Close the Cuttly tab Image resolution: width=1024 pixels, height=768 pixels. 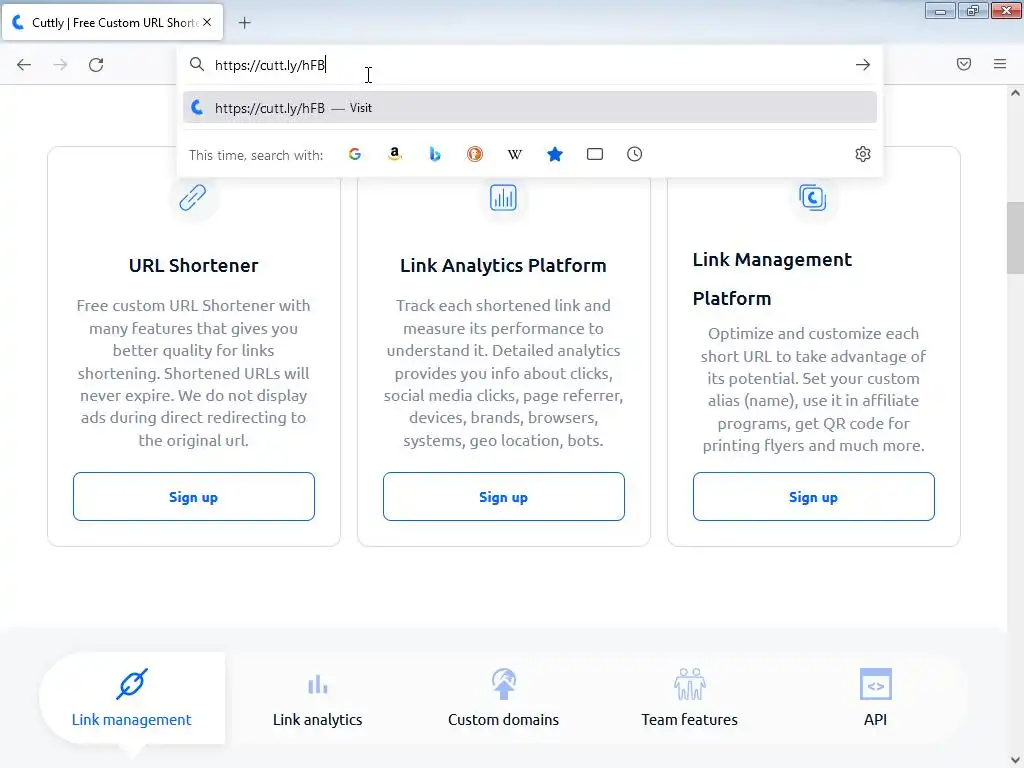pos(207,22)
